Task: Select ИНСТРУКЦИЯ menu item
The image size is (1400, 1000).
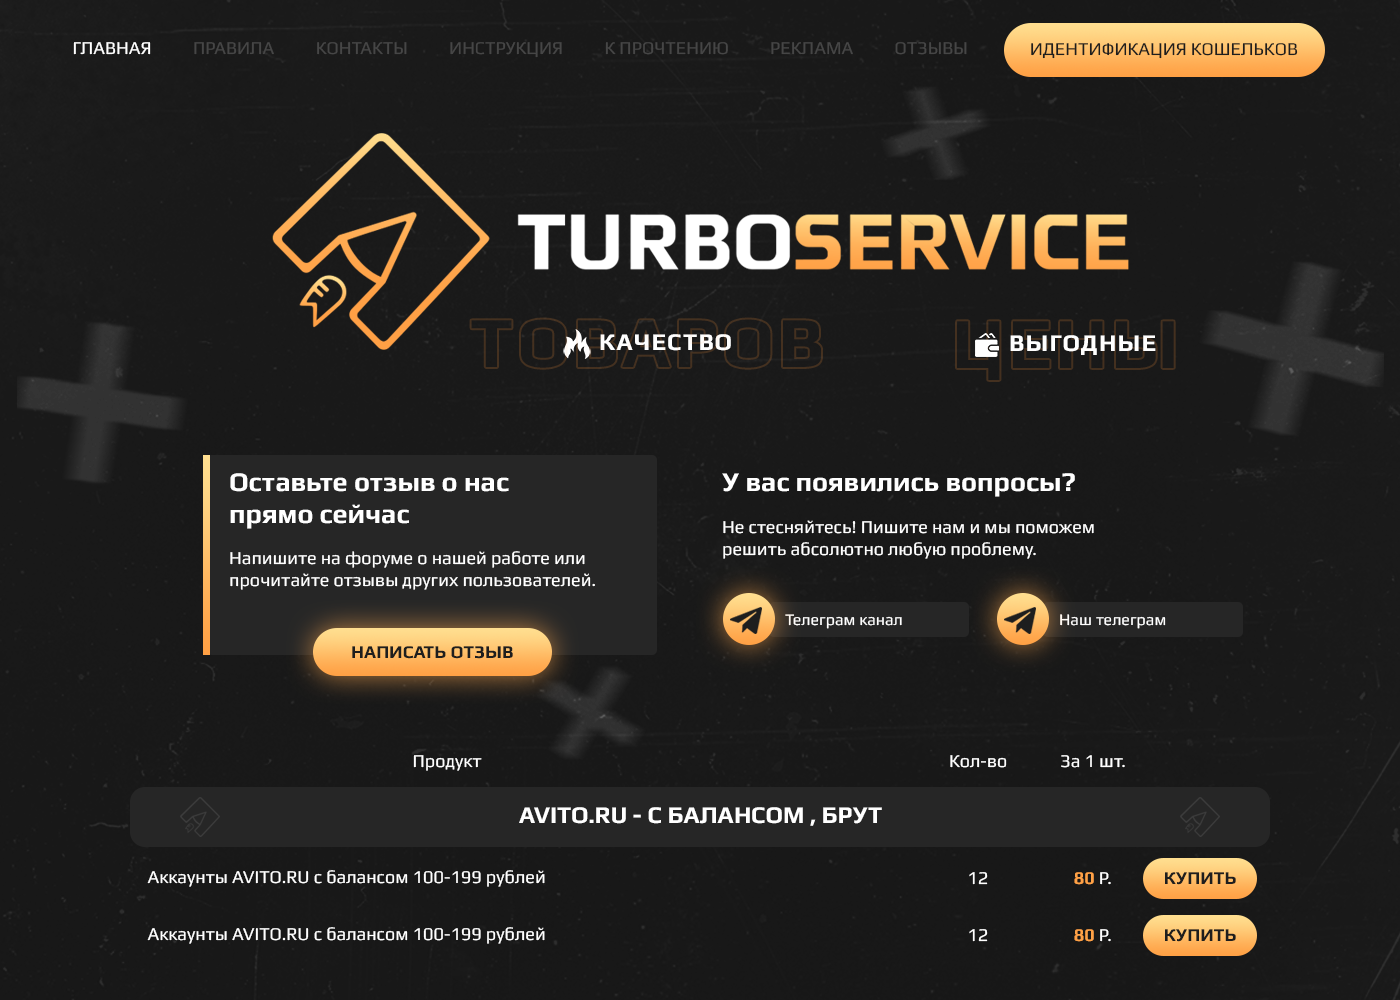Action: [506, 48]
